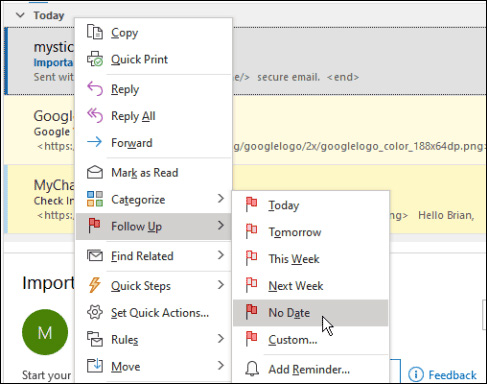Click the green M sender avatar
The height and width of the screenshot is (384, 487).
click(45, 332)
